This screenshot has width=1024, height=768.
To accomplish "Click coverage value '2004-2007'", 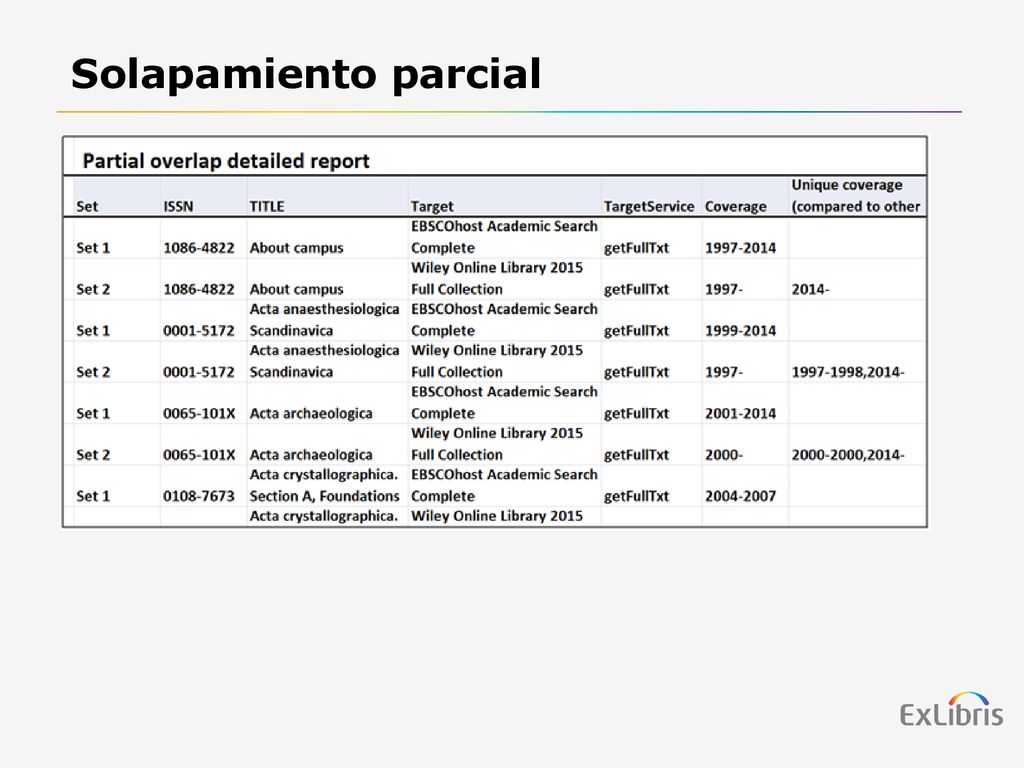I will pos(741,496).
